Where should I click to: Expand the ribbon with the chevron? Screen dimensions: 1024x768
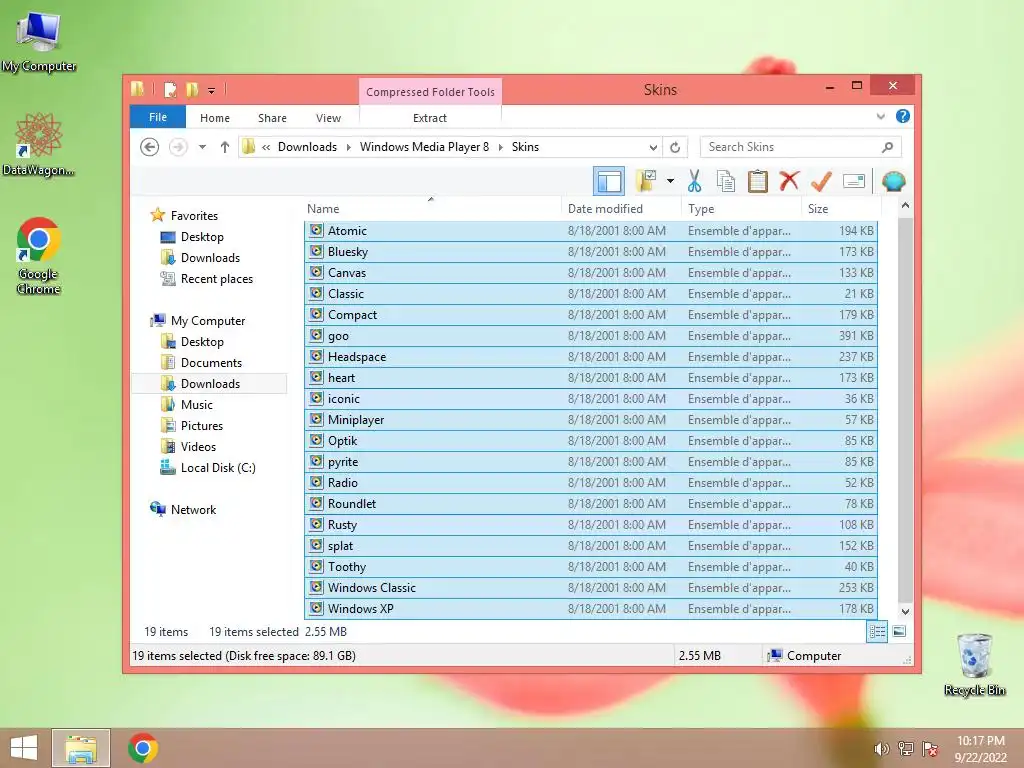pos(880,116)
